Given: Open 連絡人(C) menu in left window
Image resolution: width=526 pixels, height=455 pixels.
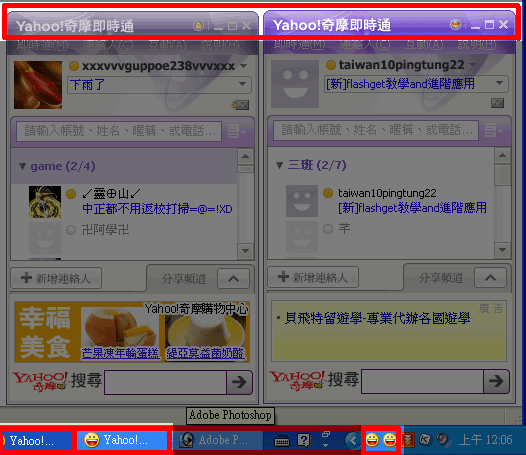Looking at the screenshot, I should pos(108,45).
